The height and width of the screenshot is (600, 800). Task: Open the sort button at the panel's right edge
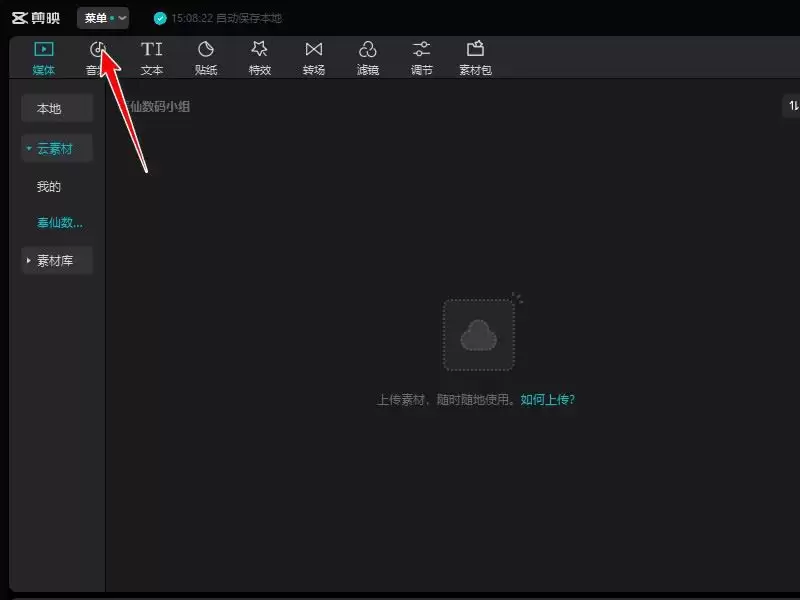point(792,106)
